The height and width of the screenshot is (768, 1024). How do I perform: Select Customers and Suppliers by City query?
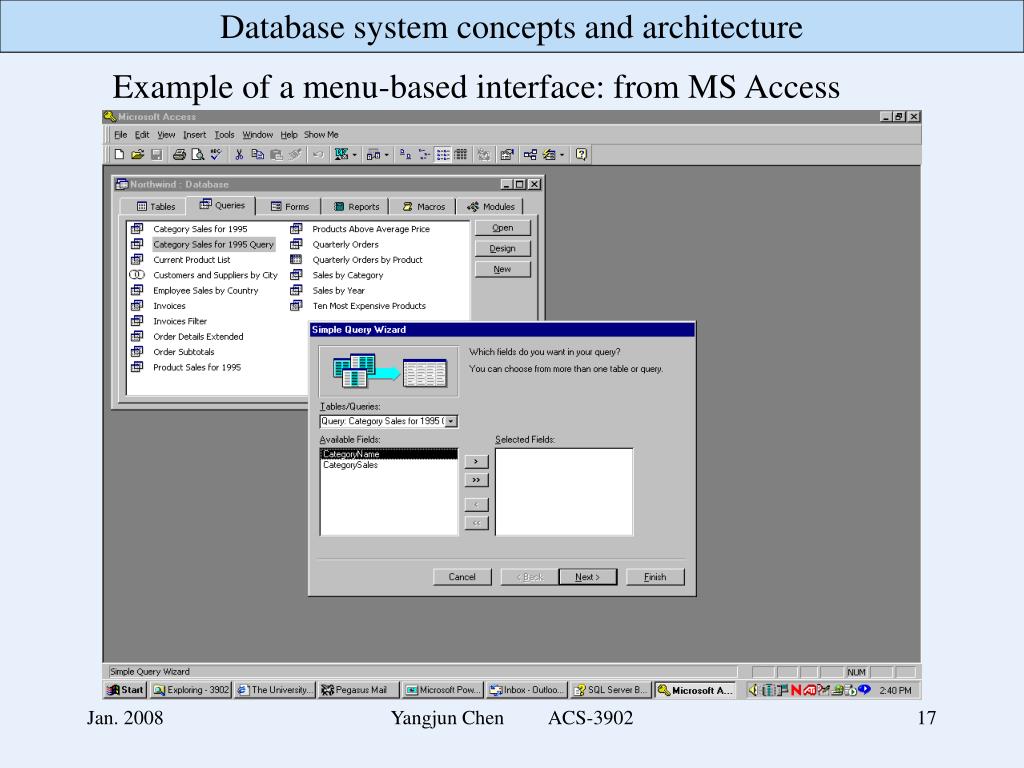tap(204, 275)
